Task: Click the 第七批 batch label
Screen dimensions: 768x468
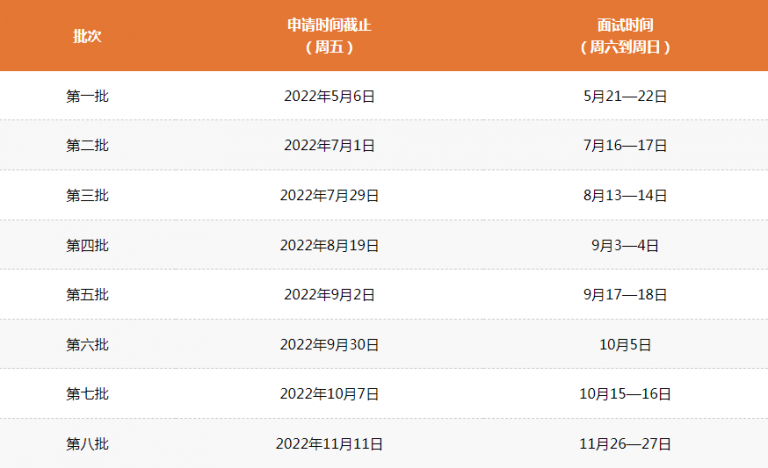Action: coord(87,394)
